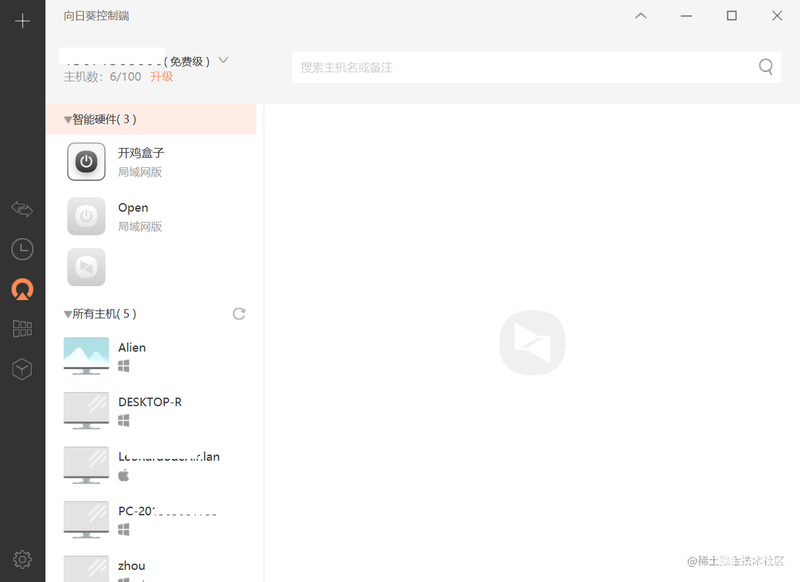Click the DESKTOP-R host monitor icon
Screen dimensions: 800x582
point(86,411)
